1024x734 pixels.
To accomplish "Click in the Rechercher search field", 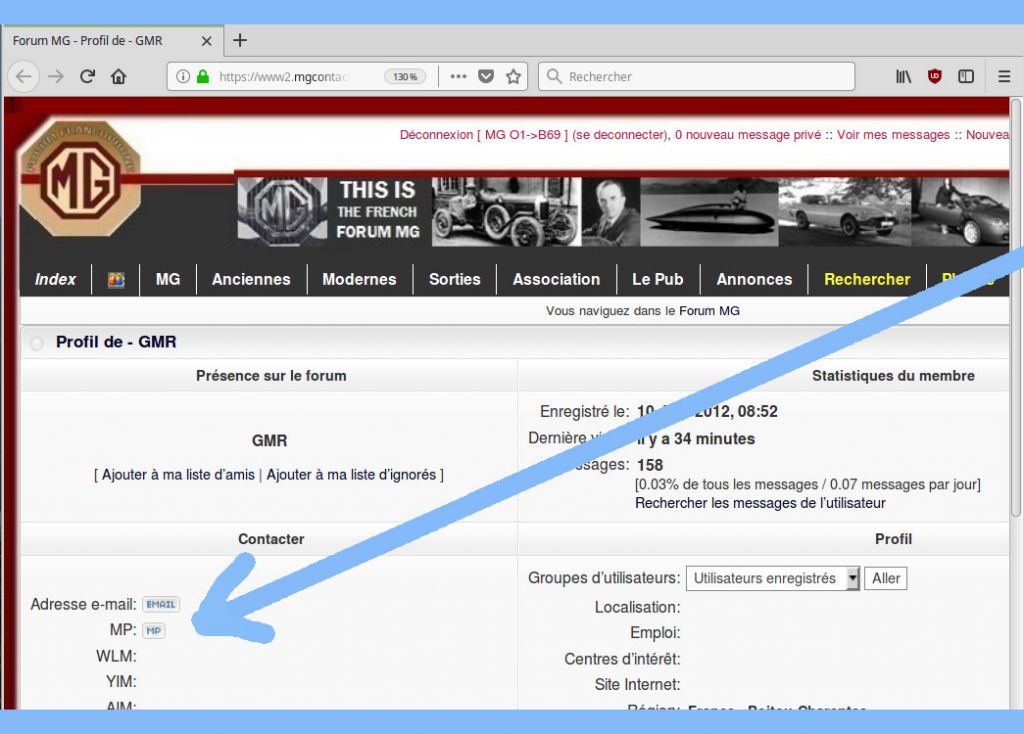I will (x=696, y=76).
